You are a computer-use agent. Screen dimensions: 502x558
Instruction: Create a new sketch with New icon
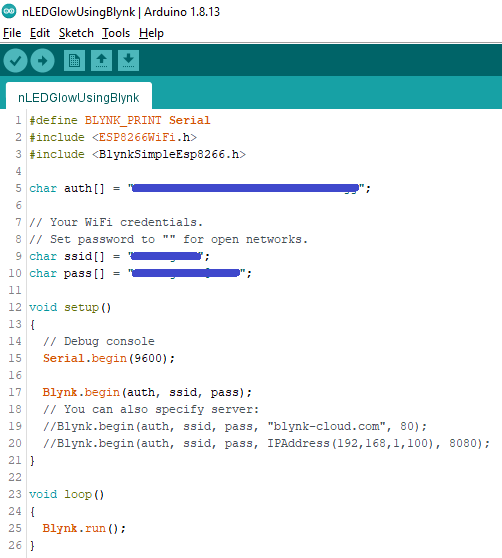(x=74, y=60)
